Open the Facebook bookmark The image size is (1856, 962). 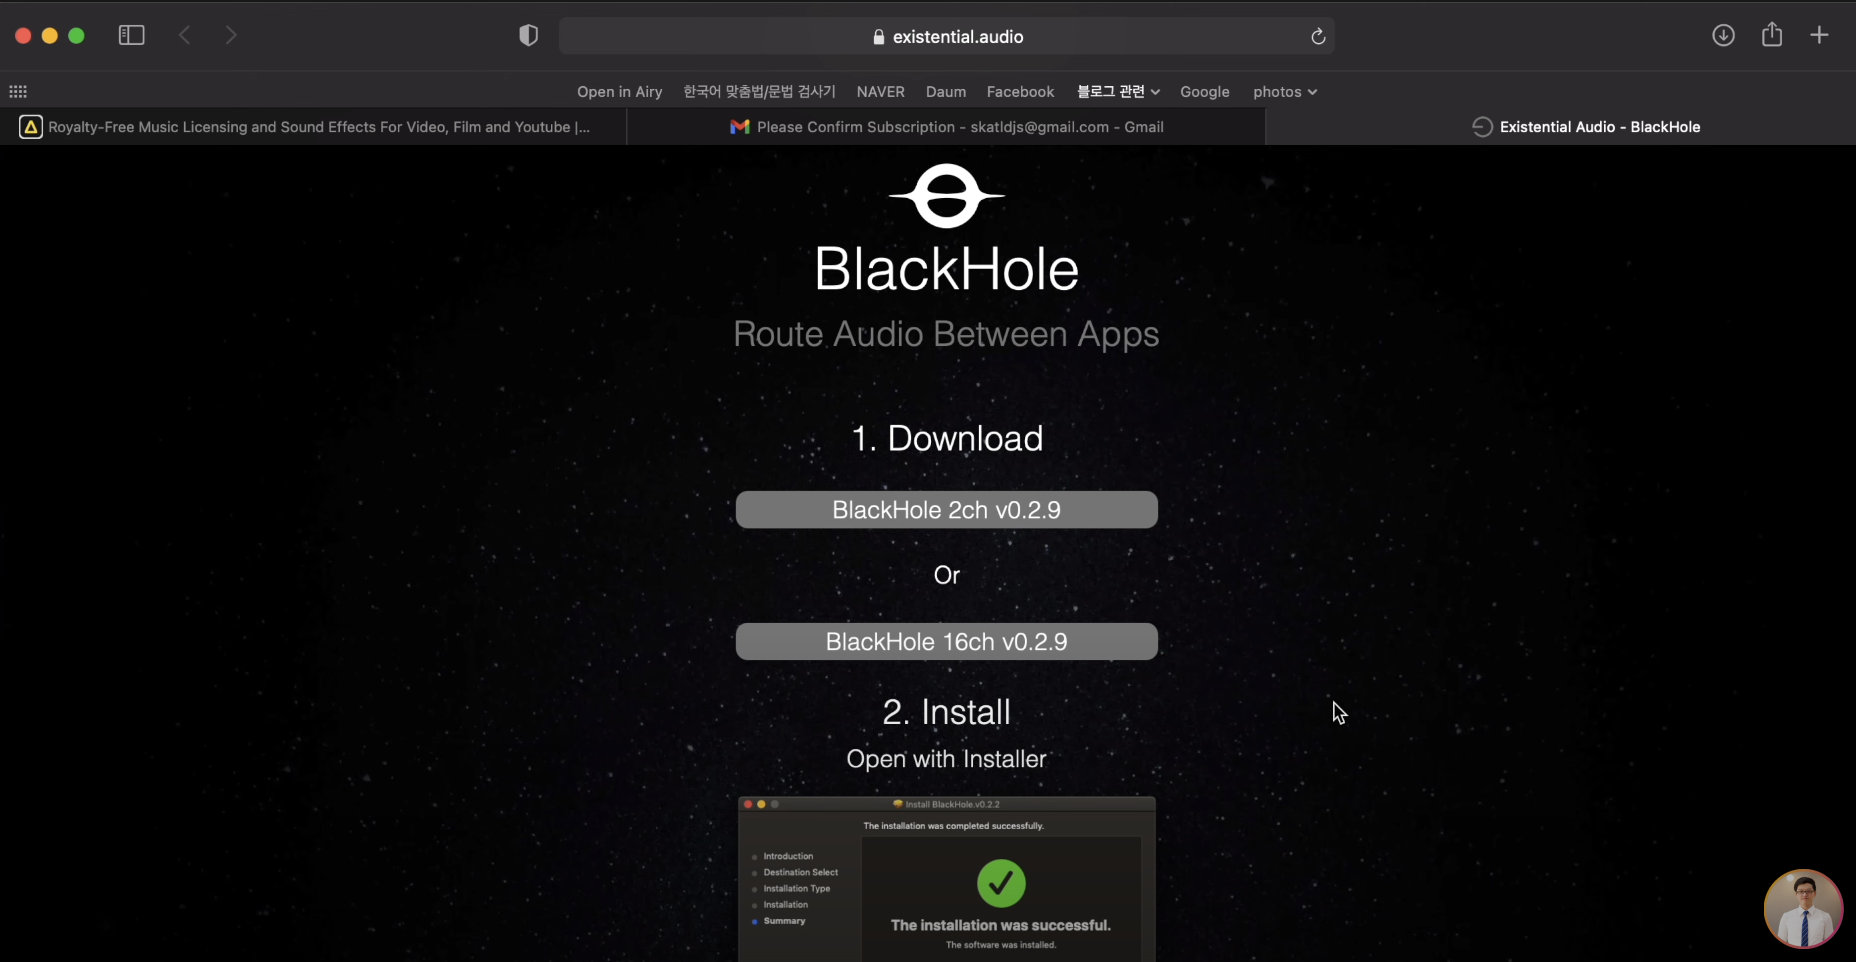tap(1020, 92)
